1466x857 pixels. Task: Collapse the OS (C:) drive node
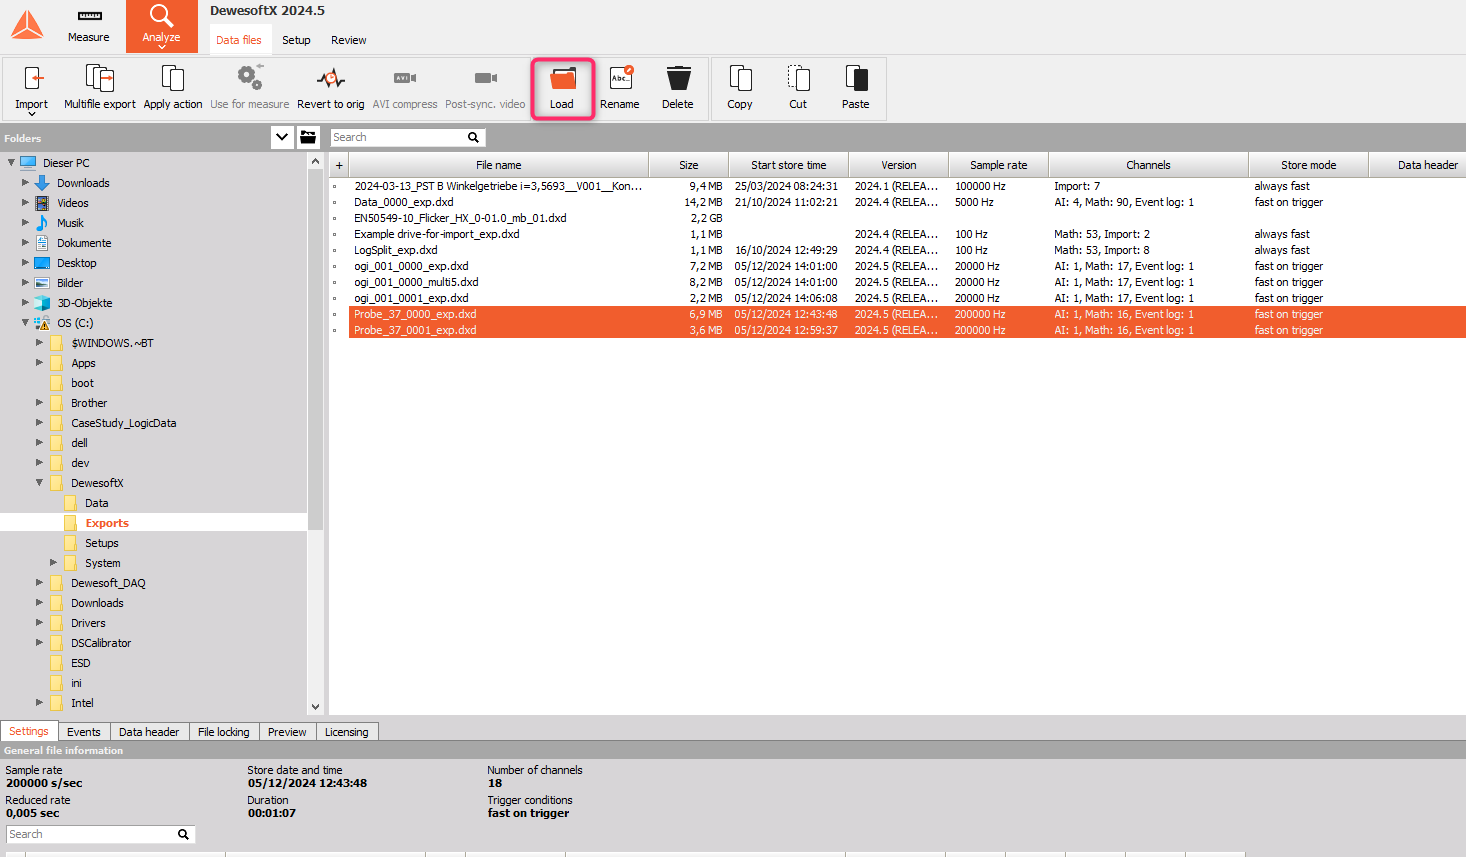coord(25,323)
